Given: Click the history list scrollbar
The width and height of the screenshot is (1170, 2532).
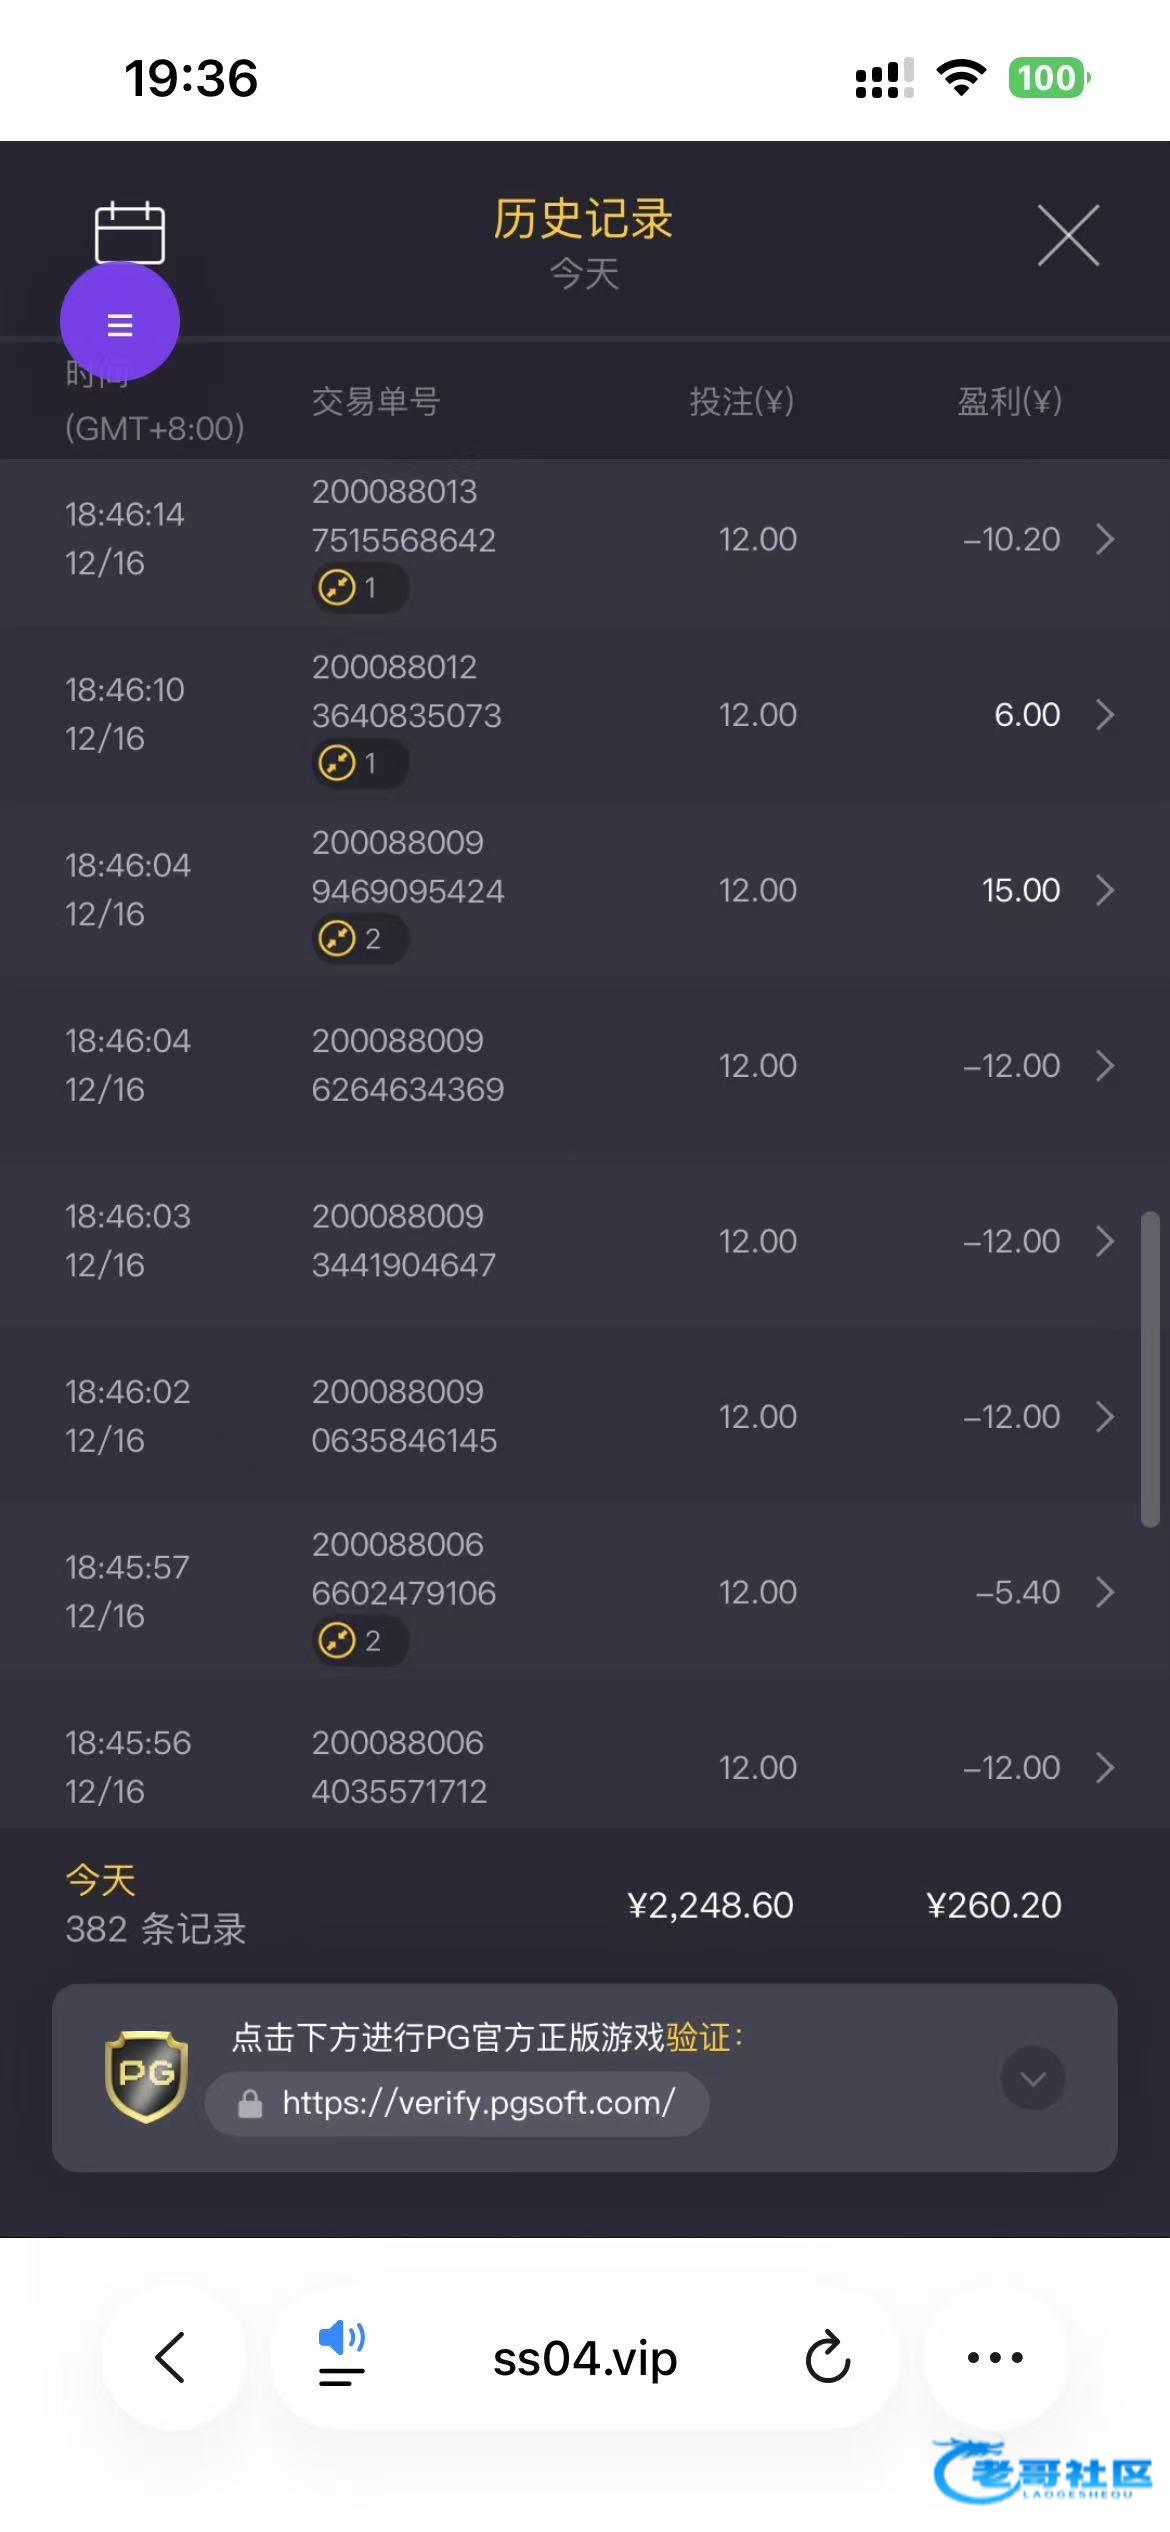Looking at the screenshot, I should 1150,1370.
